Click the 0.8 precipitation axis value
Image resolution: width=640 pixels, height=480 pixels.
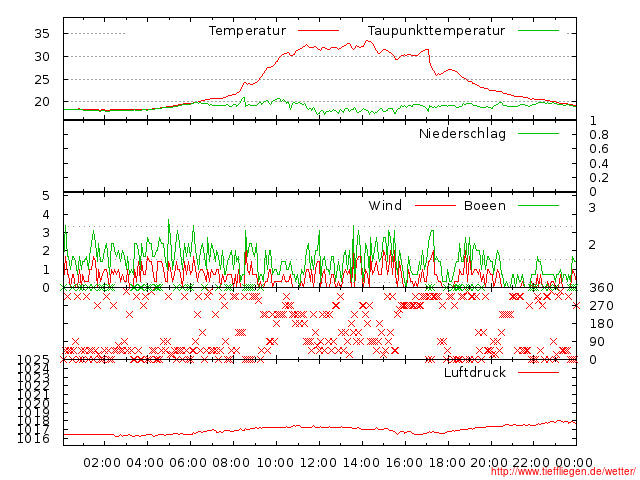coord(599,135)
